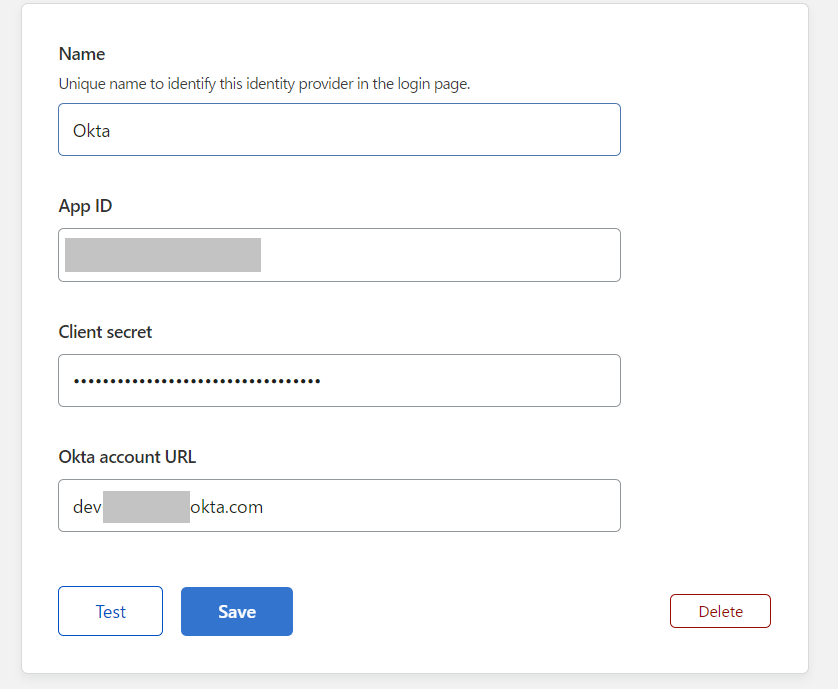Test the identity provider configuration

pos(111,611)
